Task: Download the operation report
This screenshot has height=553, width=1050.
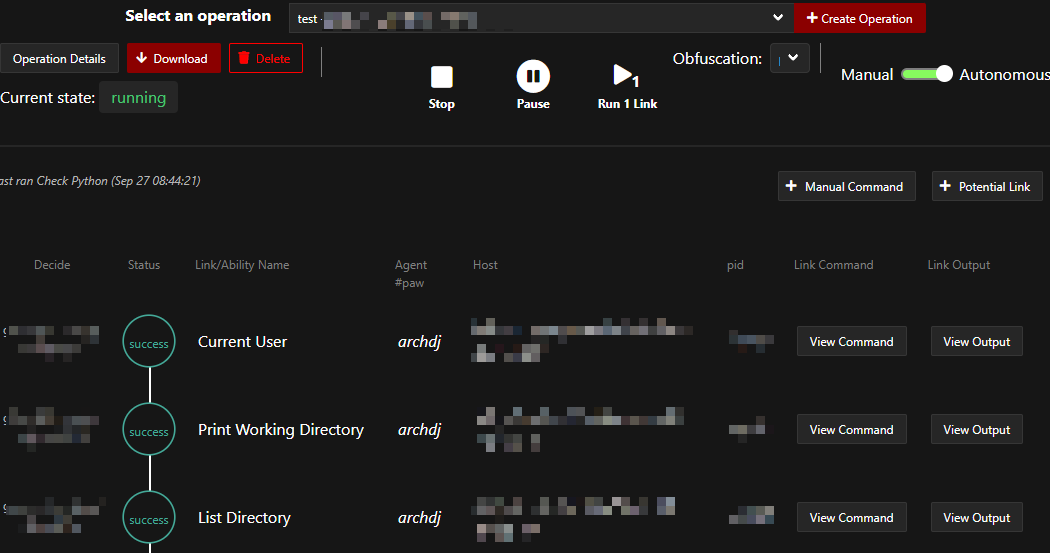Action: coord(173,58)
